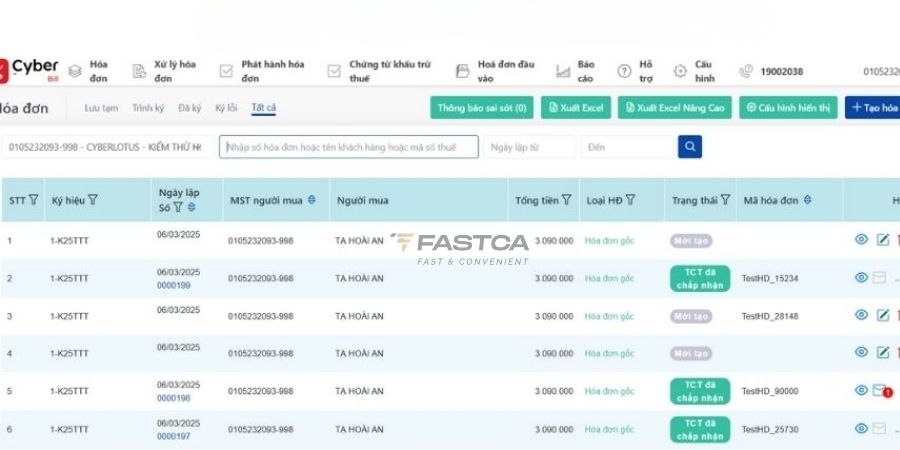This screenshot has height=450, width=900.
Task: Switch to the Trình ký tab
Action: pyautogui.click(x=148, y=108)
